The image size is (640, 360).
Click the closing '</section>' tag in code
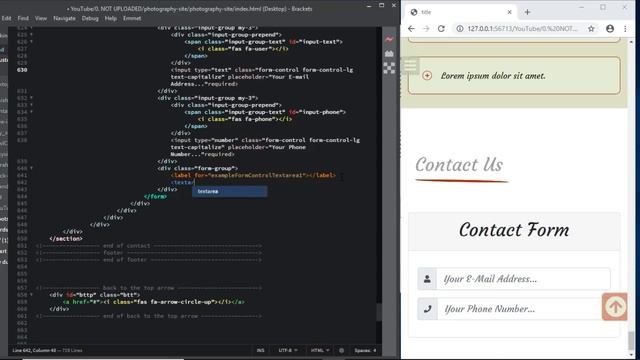coord(66,239)
